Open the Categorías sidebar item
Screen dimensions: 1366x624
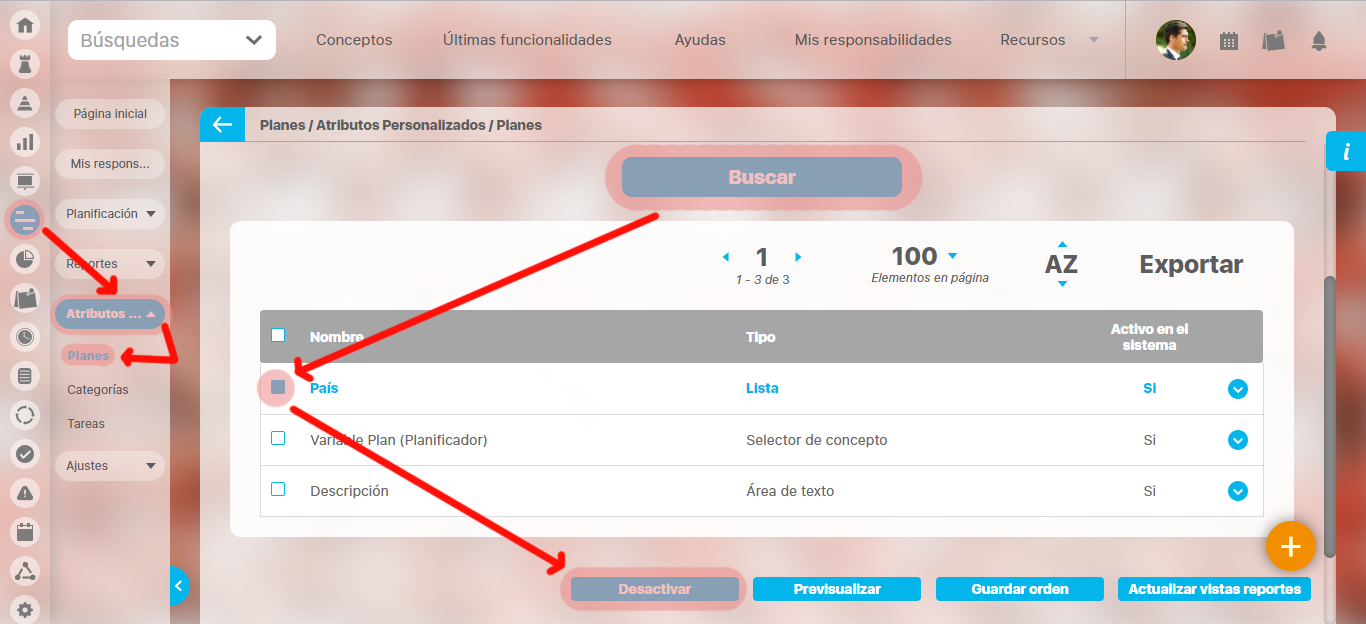coord(98,390)
